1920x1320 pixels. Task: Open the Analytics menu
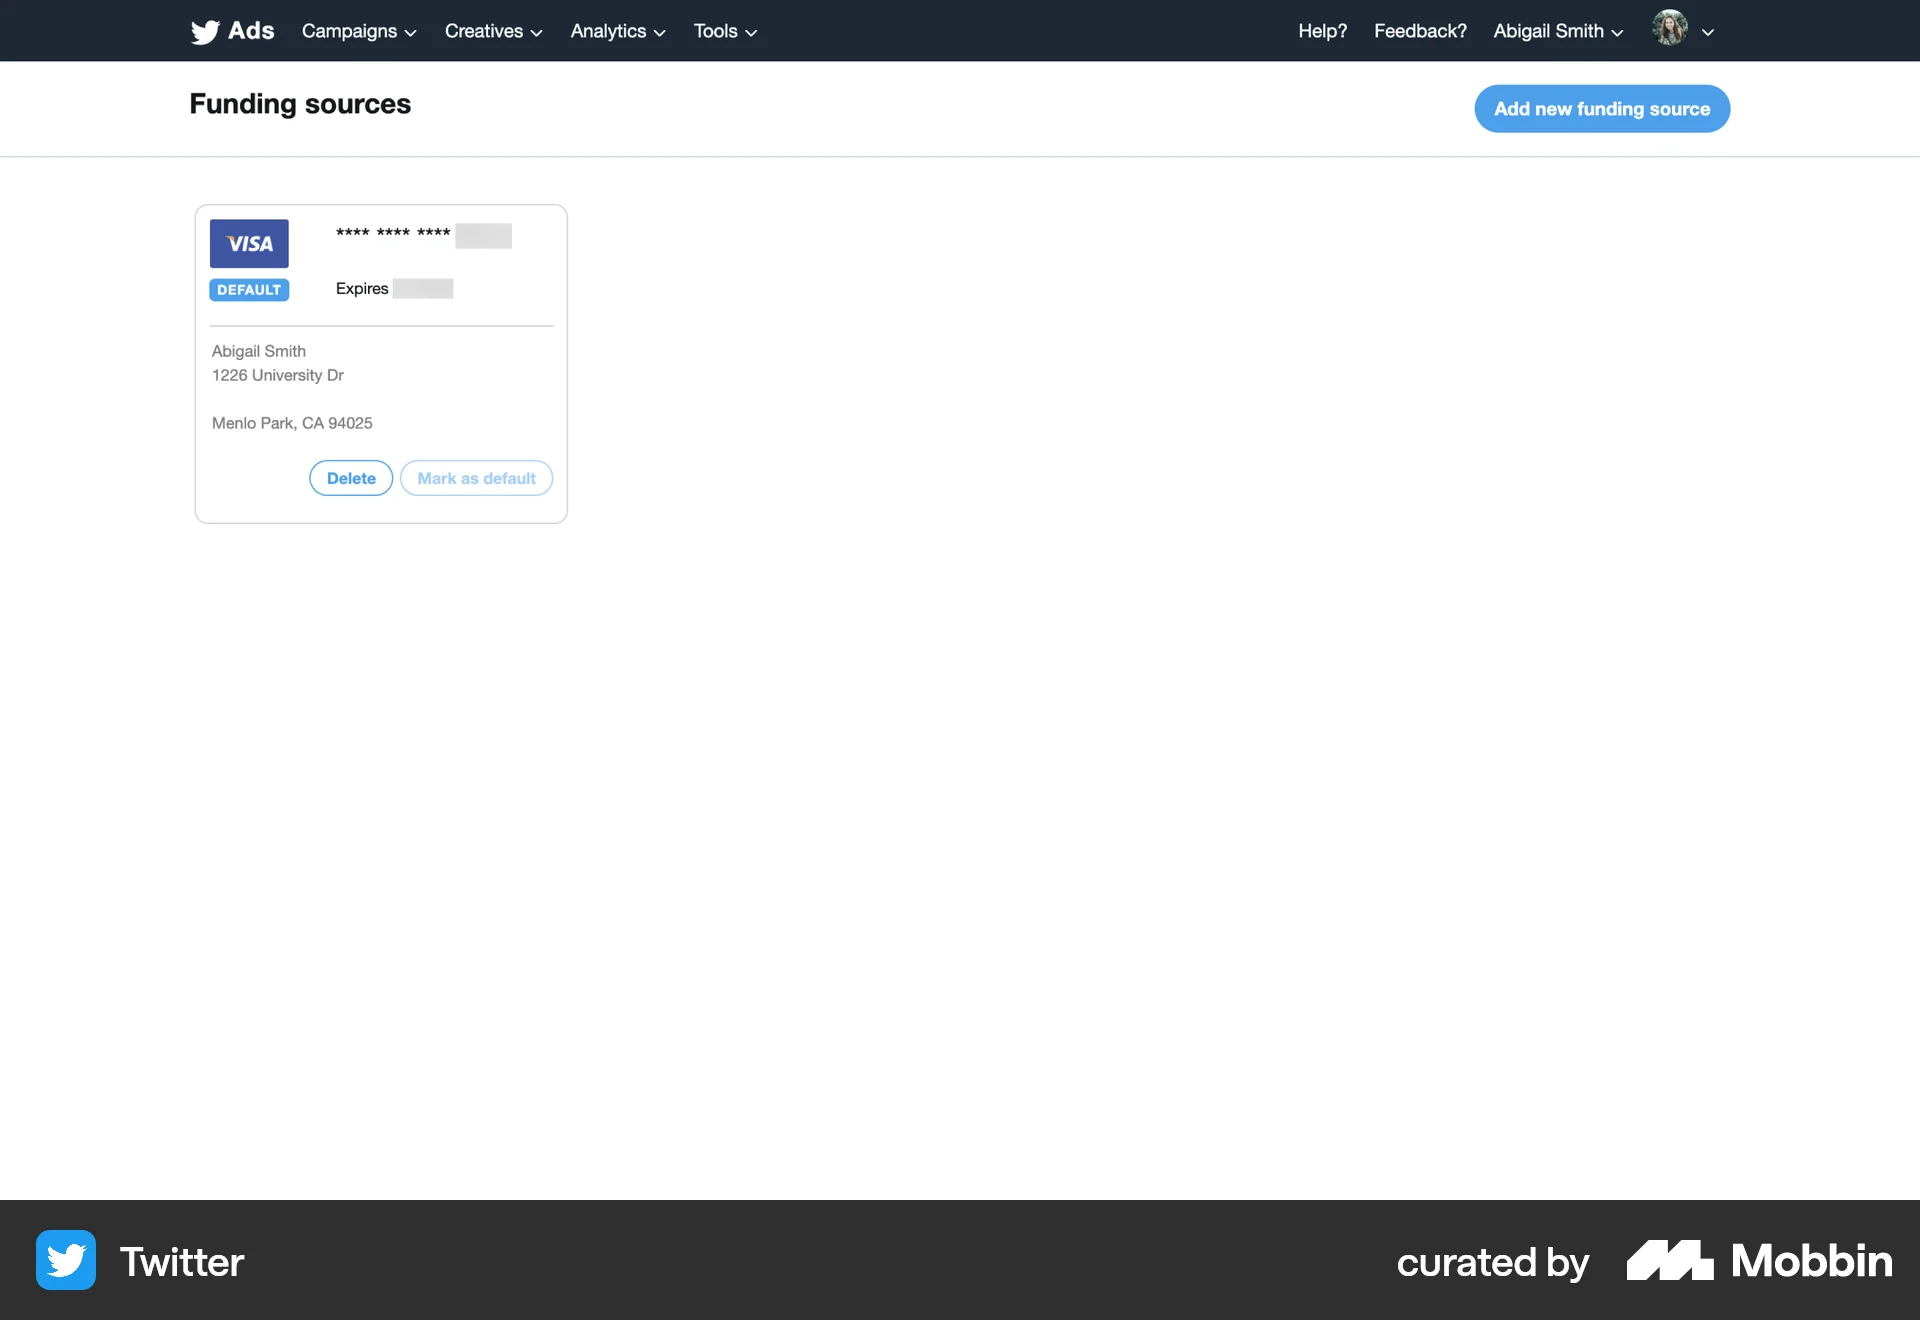[x=616, y=31]
